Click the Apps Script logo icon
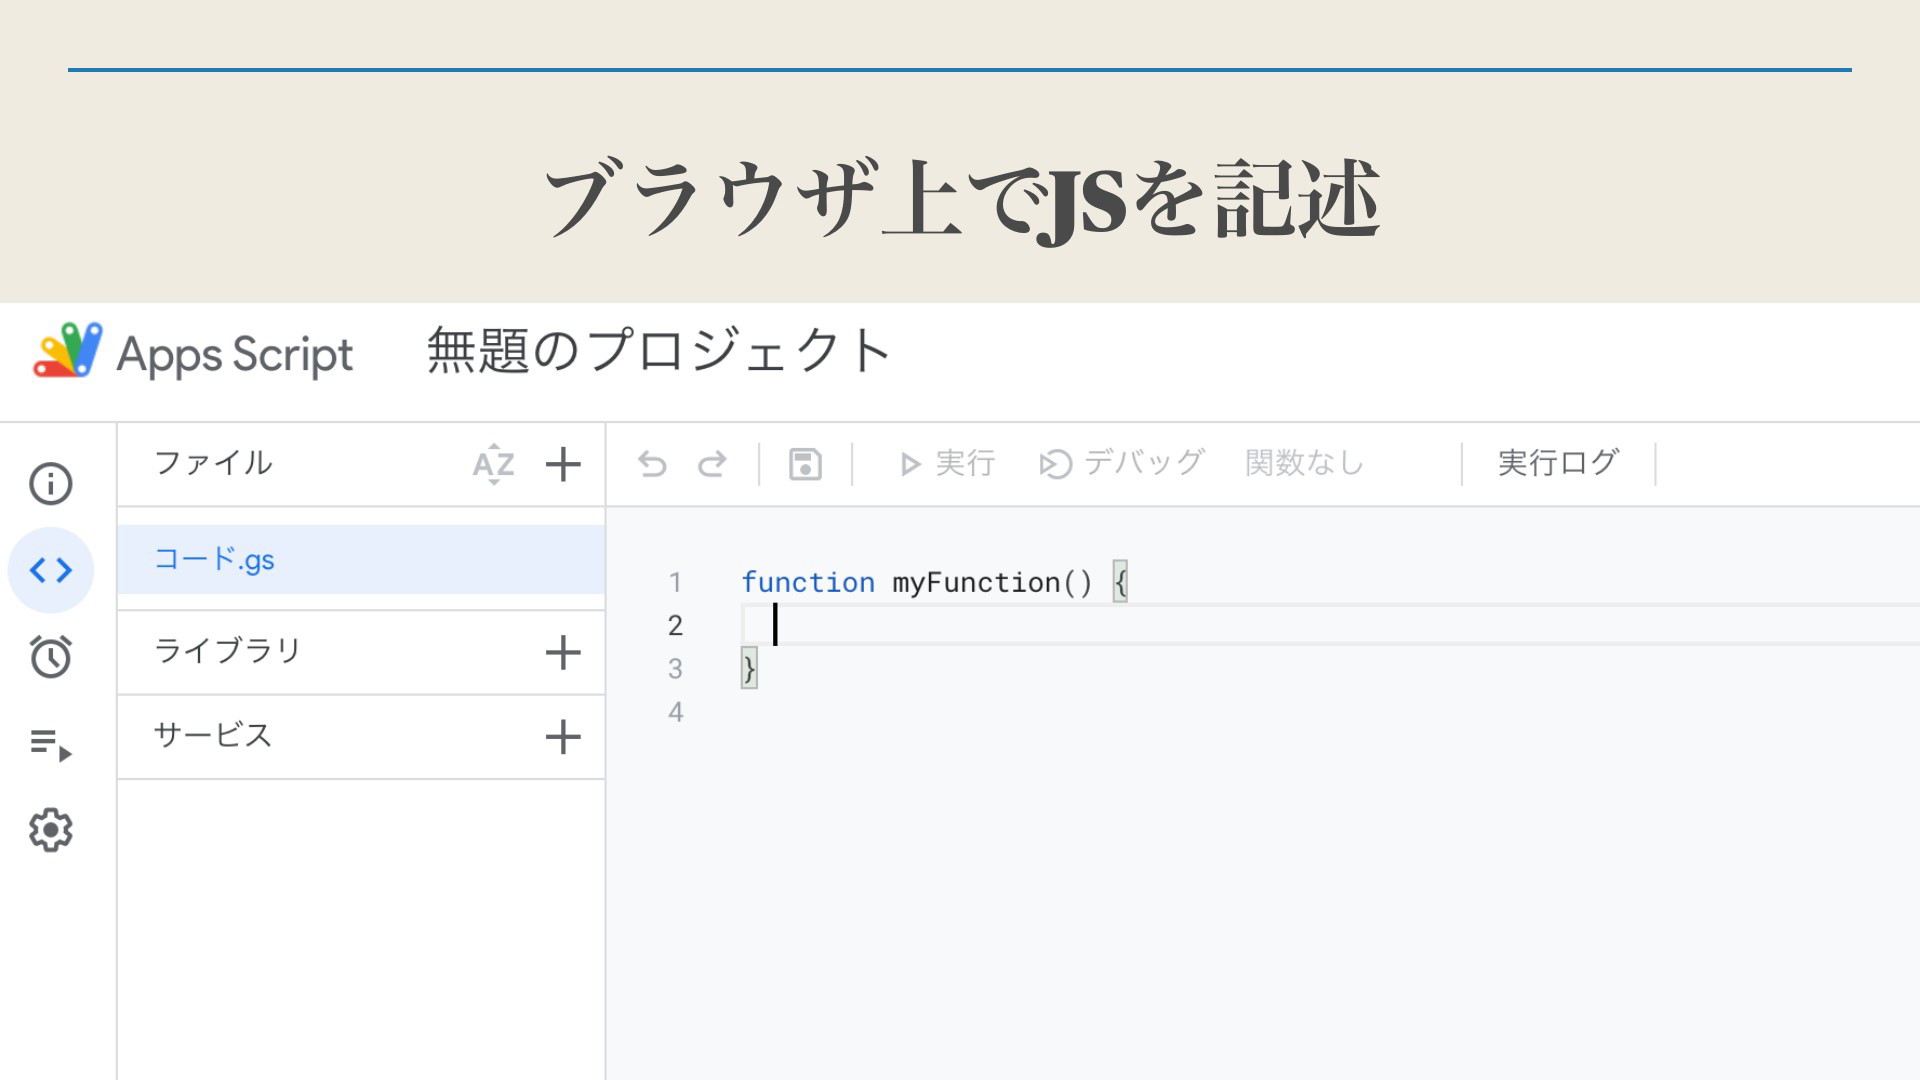 pyautogui.click(x=68, y=351)
